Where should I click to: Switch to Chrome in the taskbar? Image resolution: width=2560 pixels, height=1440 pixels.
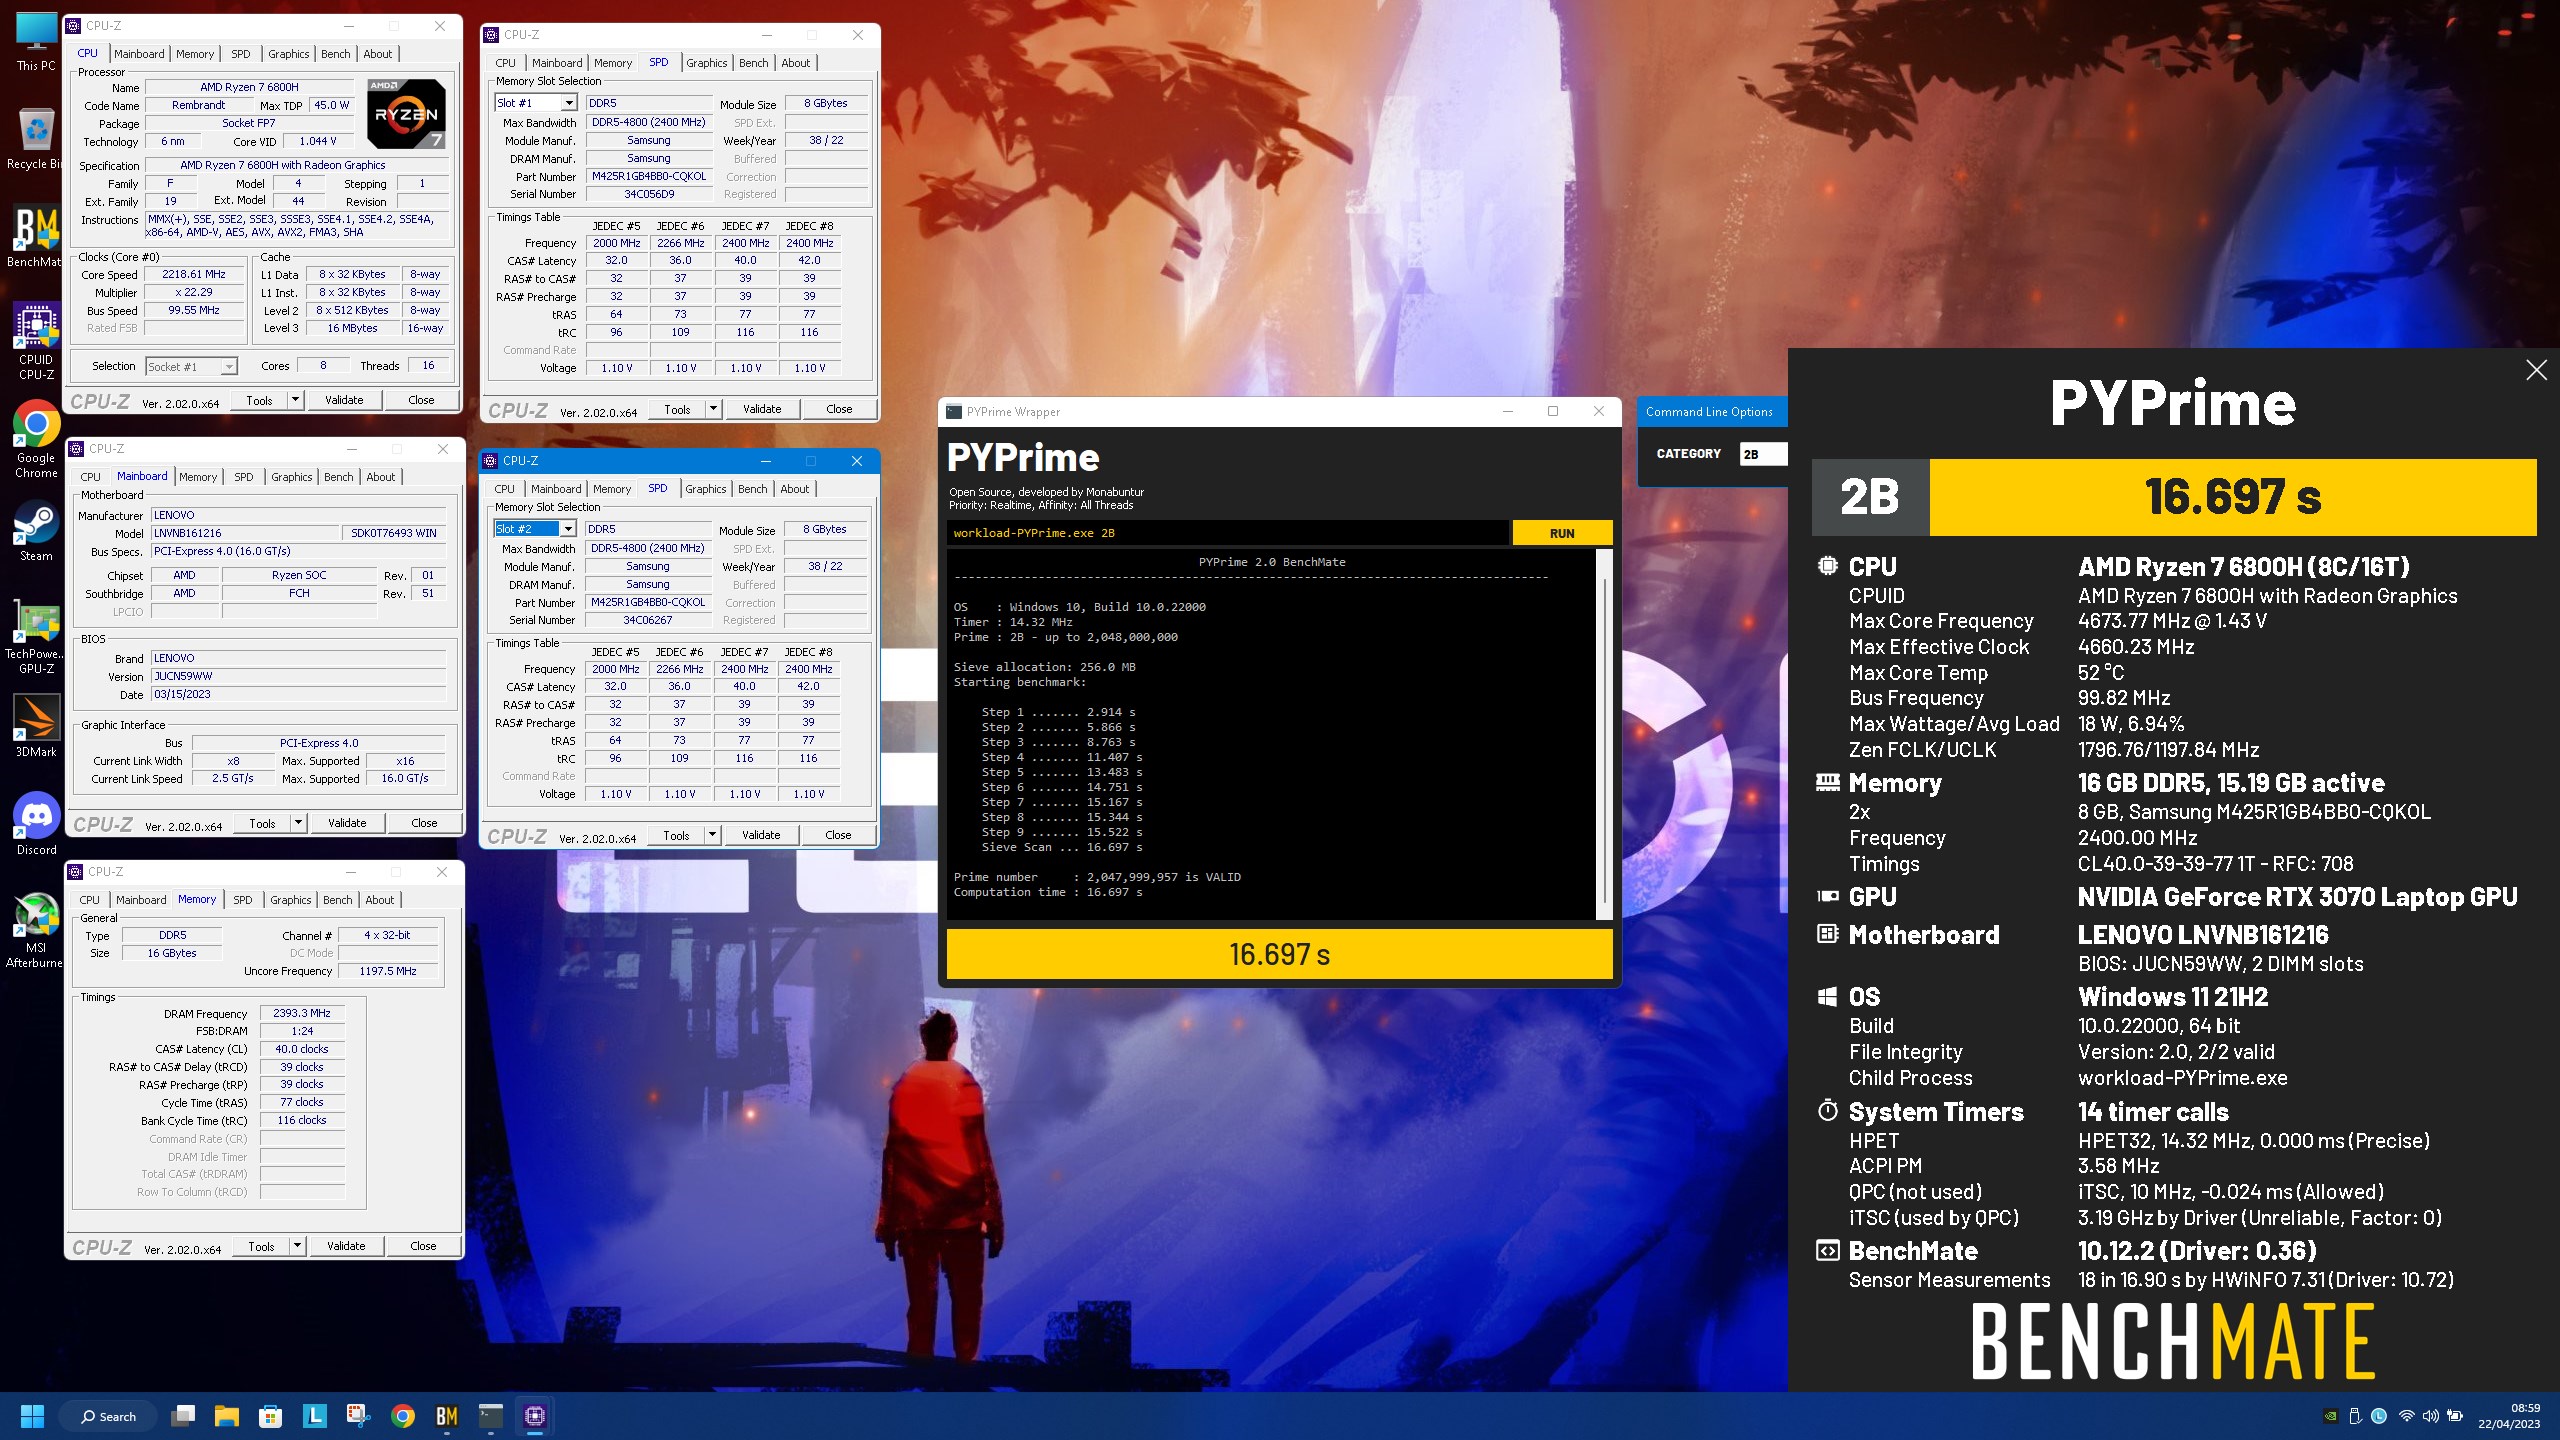tap(402, 1416)
